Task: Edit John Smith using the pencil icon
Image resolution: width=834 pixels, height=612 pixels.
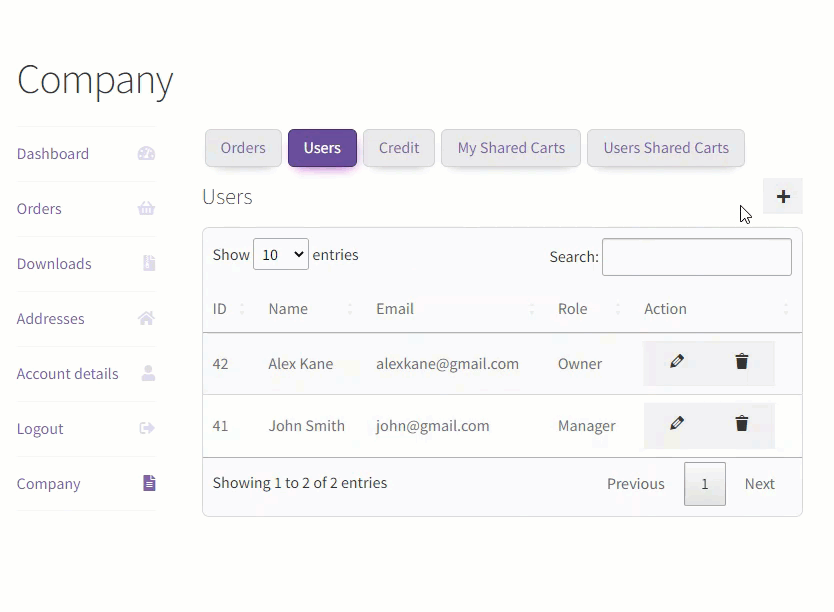Action: click(677, 423)
